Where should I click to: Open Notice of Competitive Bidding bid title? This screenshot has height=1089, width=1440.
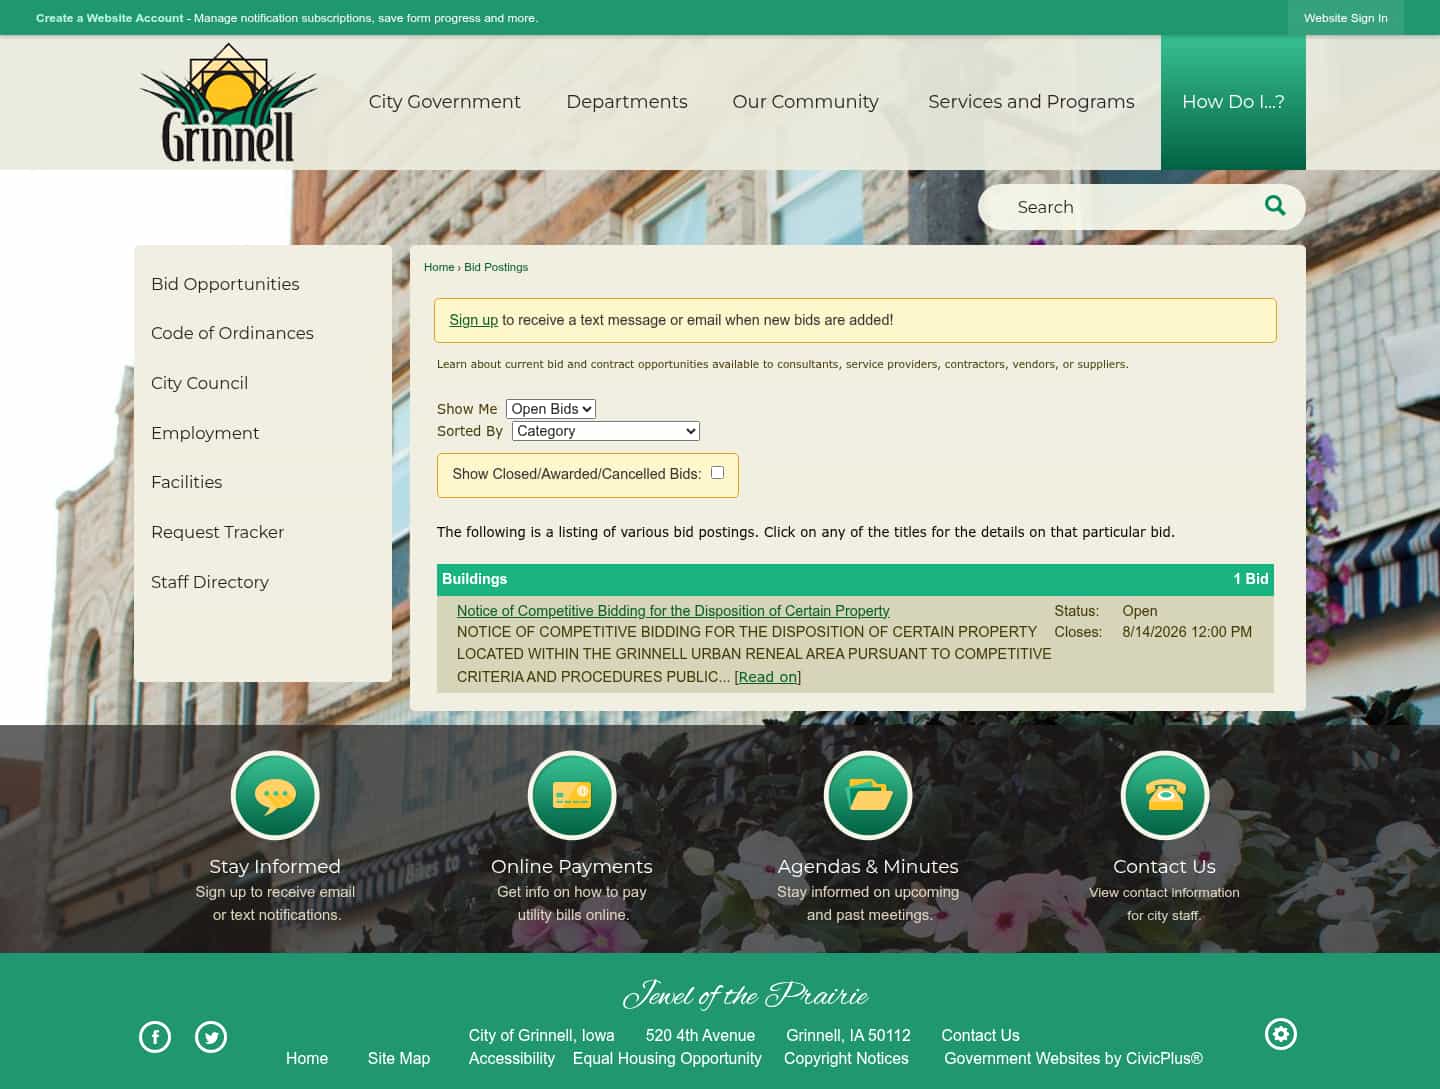tap(673, 611)
